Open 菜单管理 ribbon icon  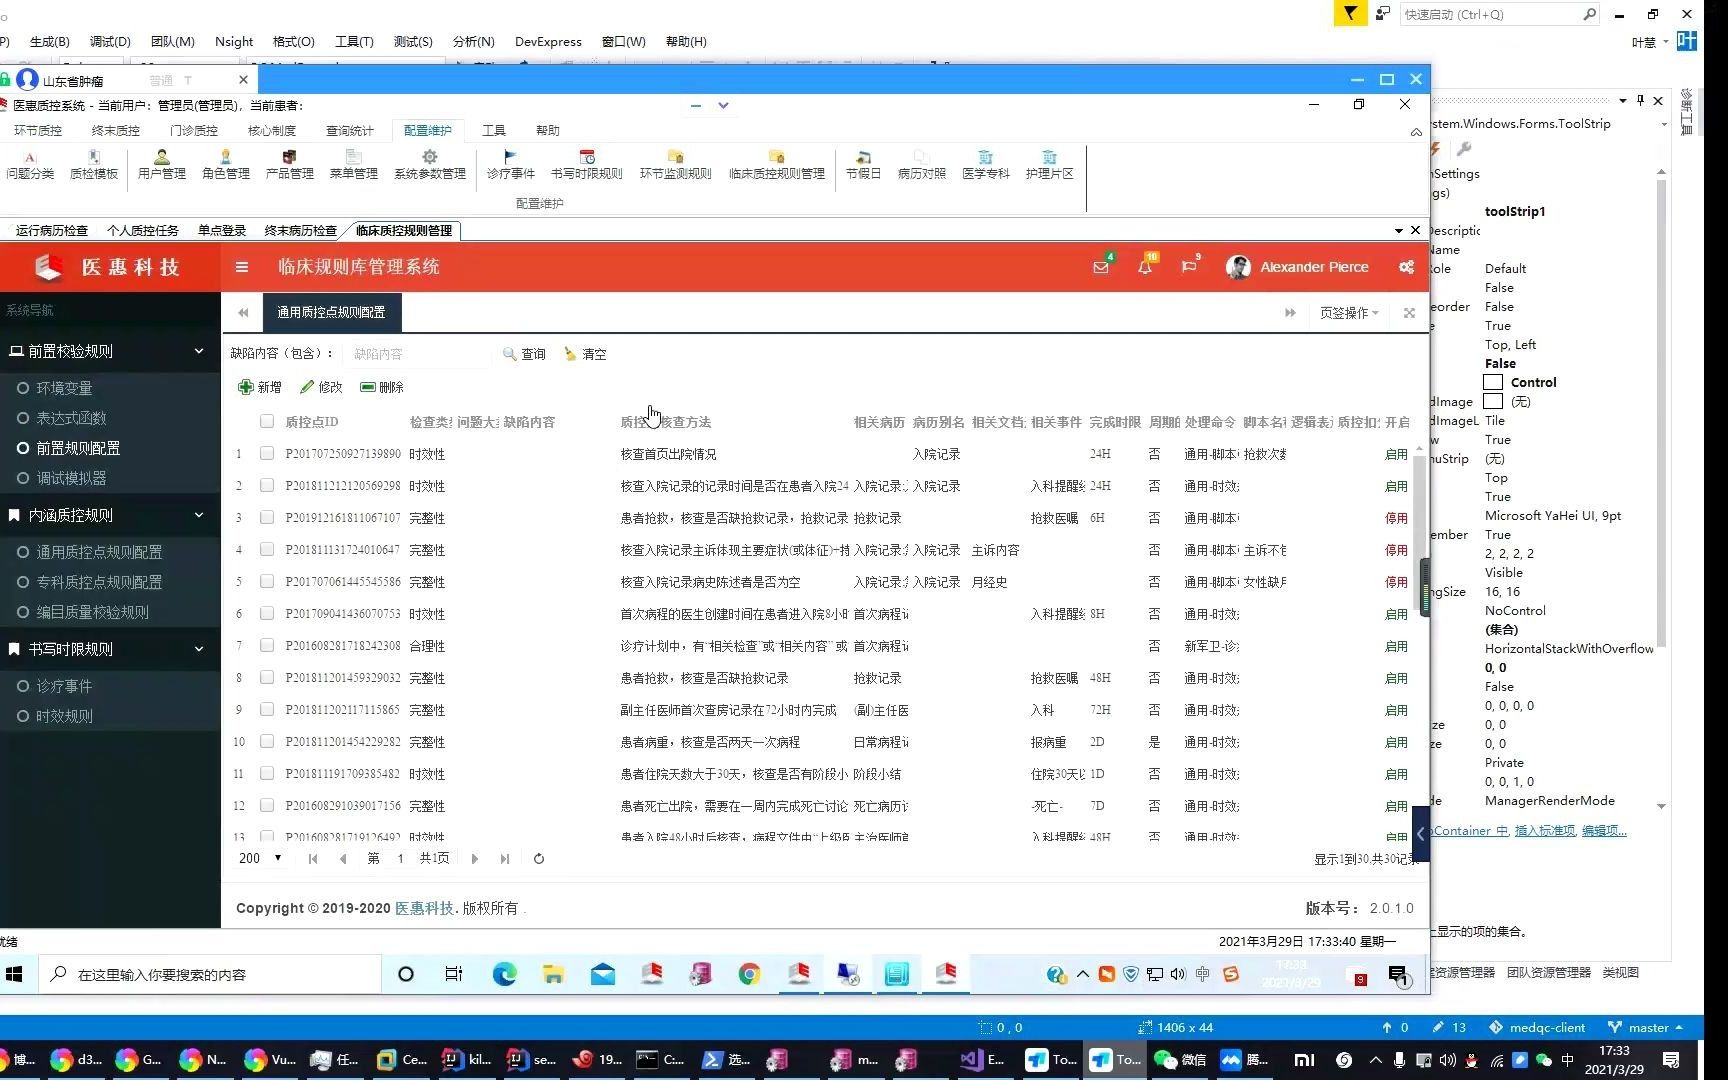coord(354,165)
